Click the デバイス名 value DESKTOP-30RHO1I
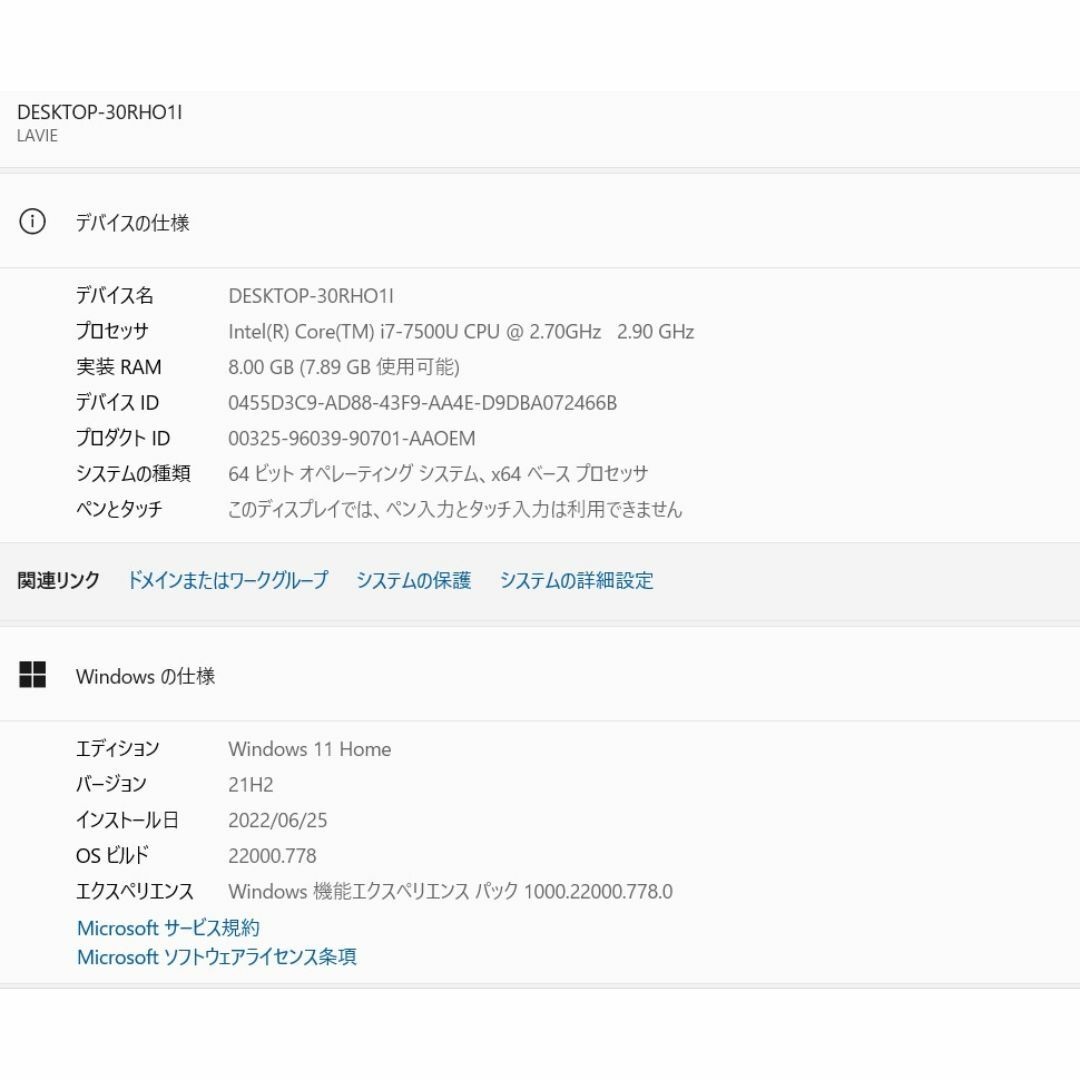 (311, 296)
